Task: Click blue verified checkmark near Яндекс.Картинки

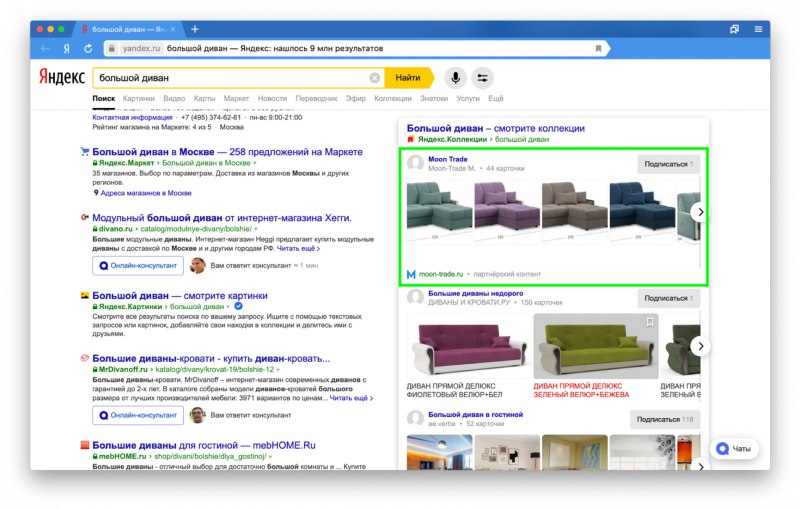Action: click(x=238, y=306)
